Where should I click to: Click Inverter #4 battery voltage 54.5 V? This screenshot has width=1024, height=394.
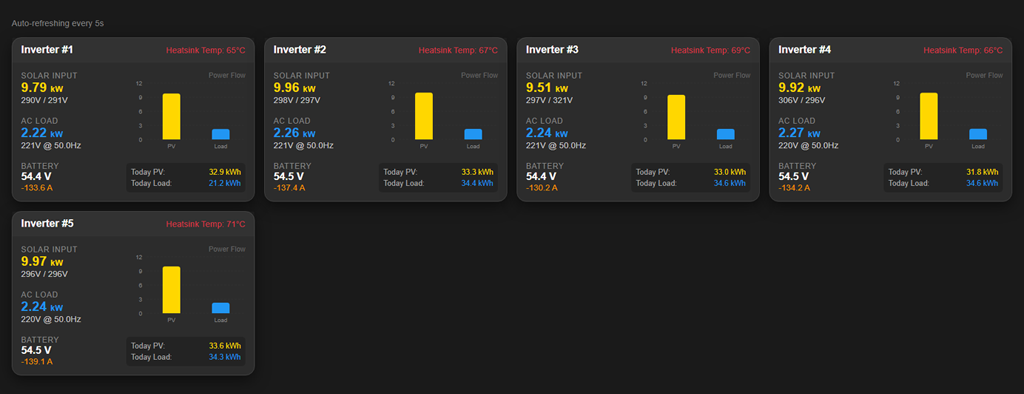pyautogui.click(x=793, y=176)
